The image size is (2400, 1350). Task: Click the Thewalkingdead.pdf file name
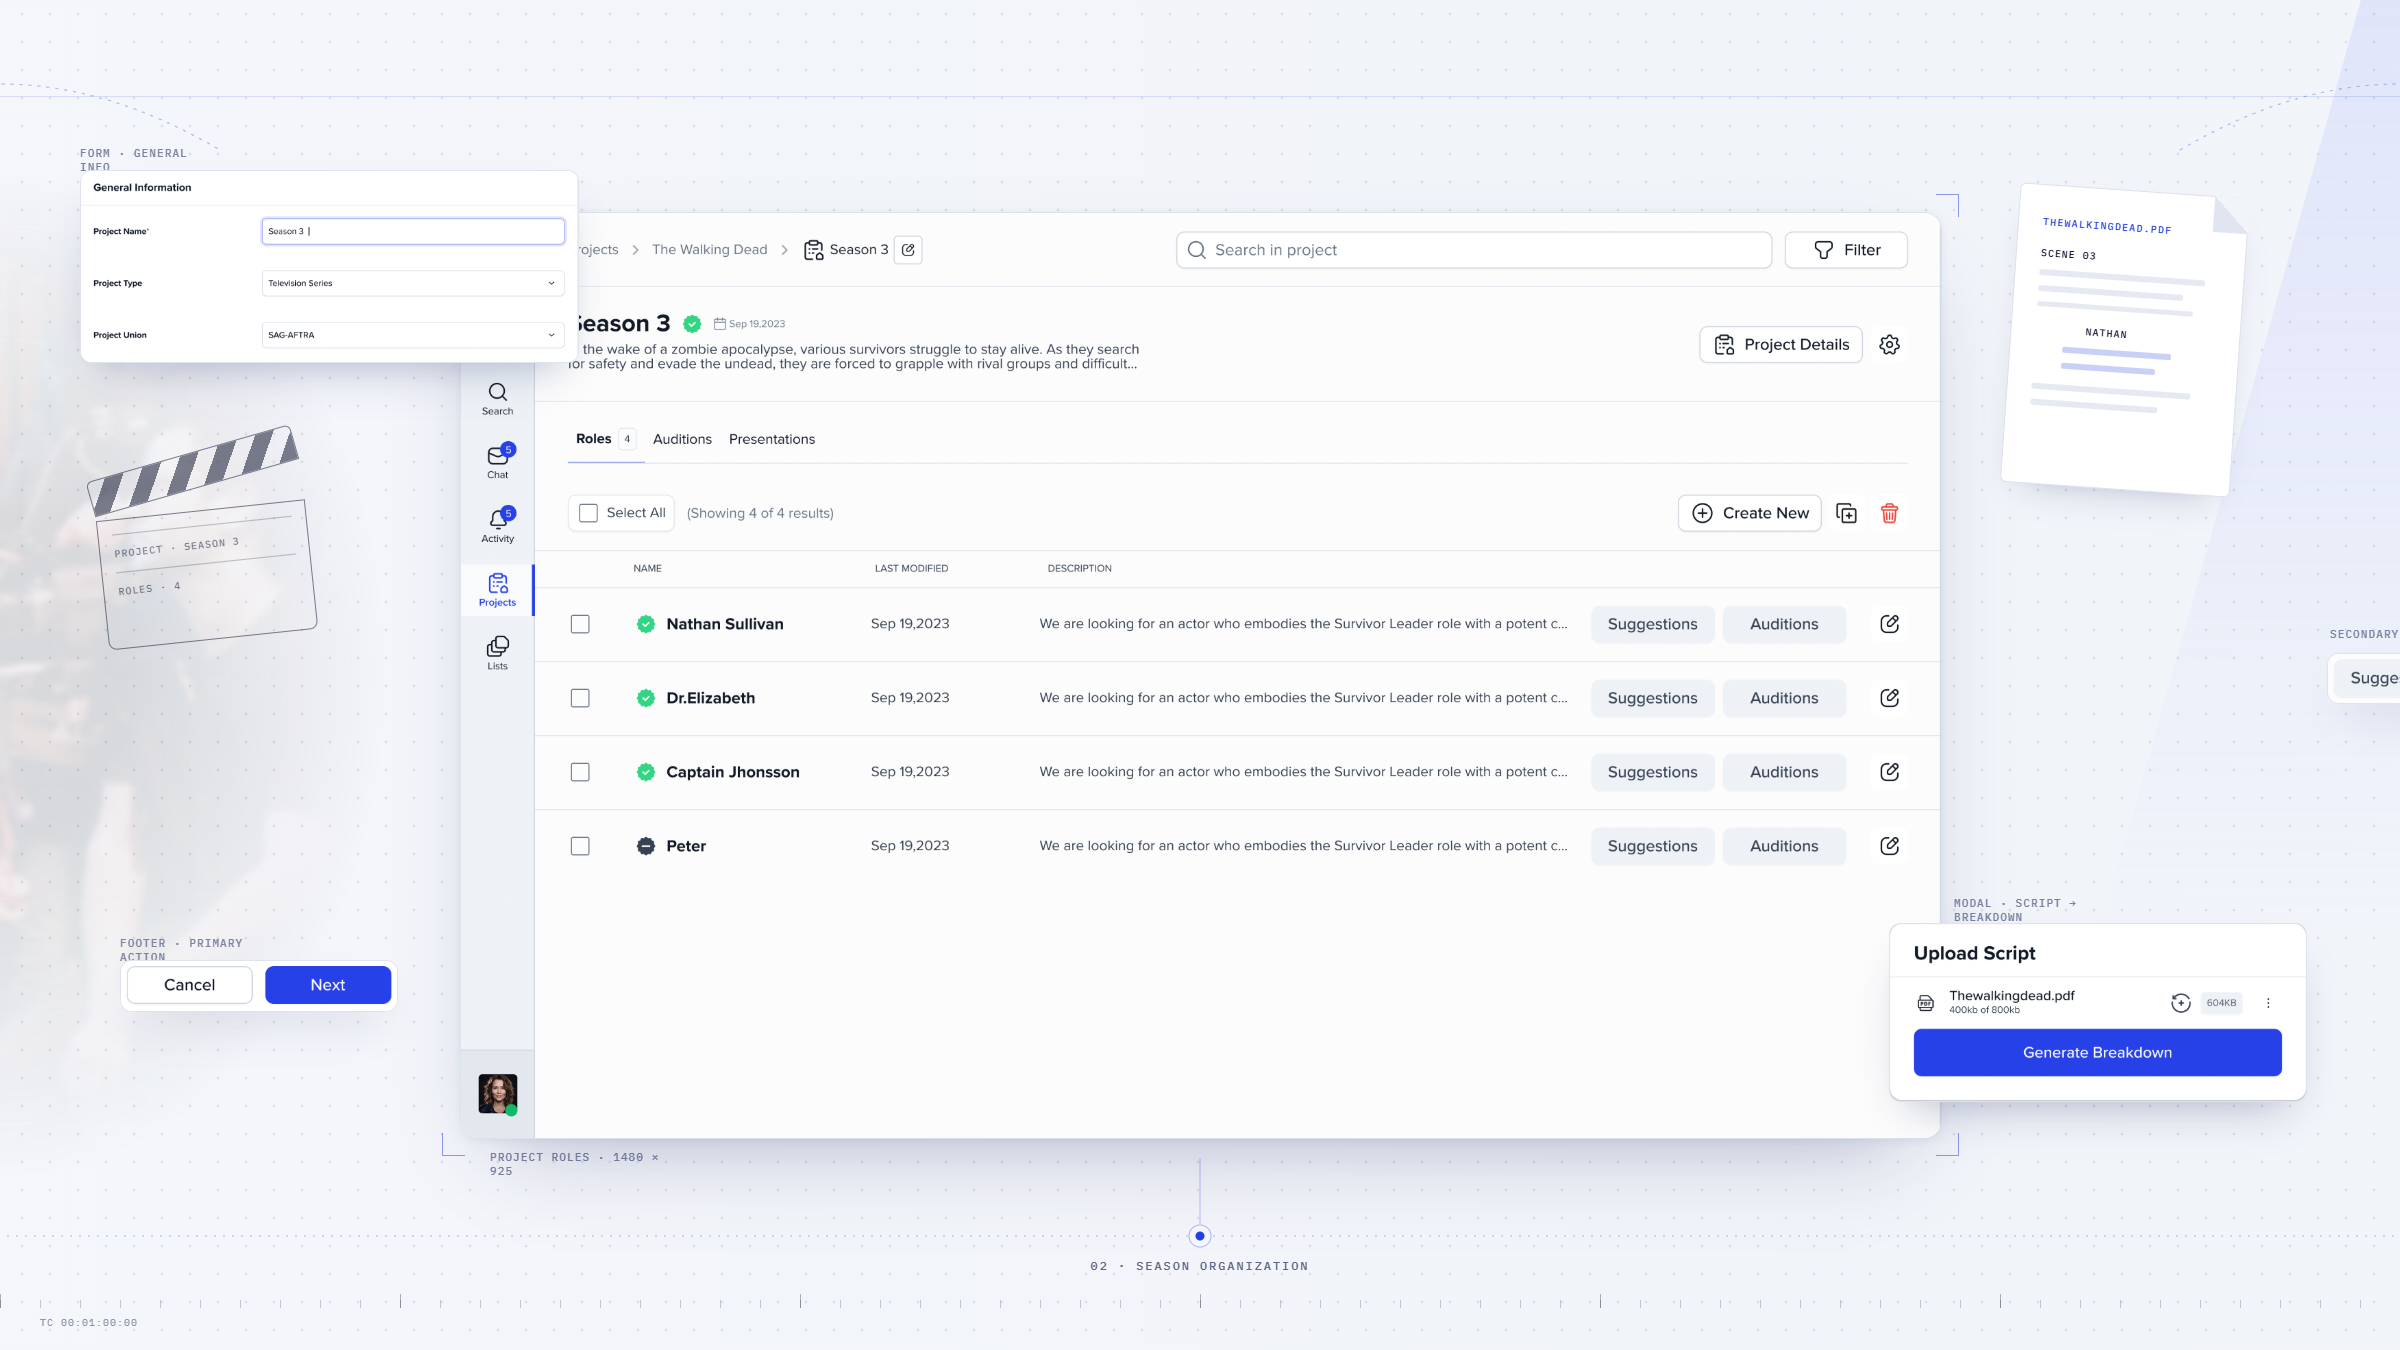coord(2011,996)
